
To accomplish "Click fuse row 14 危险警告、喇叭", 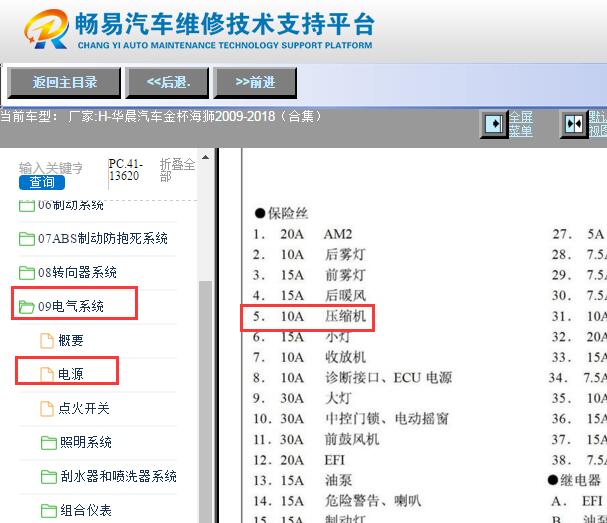I will coord(337,501).
